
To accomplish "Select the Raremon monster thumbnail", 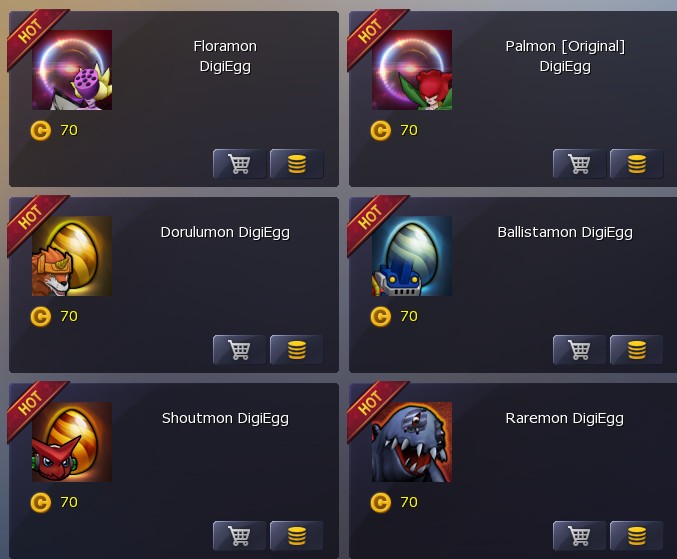I will point(412,442).
